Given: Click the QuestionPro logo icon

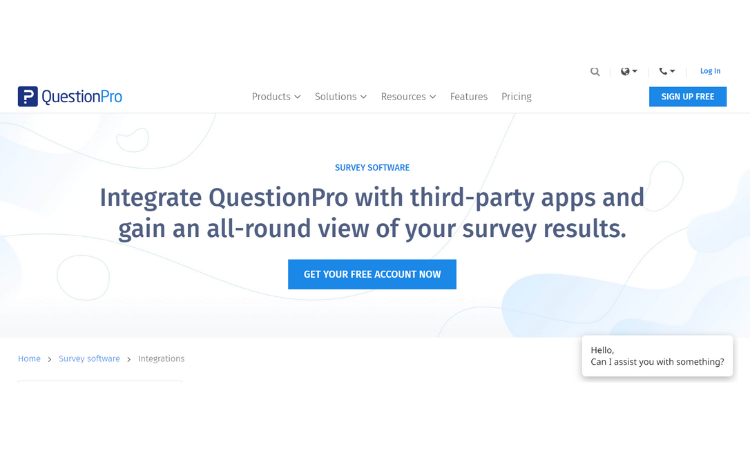Looking at the screenshot, I should click(x=28, y=96).
